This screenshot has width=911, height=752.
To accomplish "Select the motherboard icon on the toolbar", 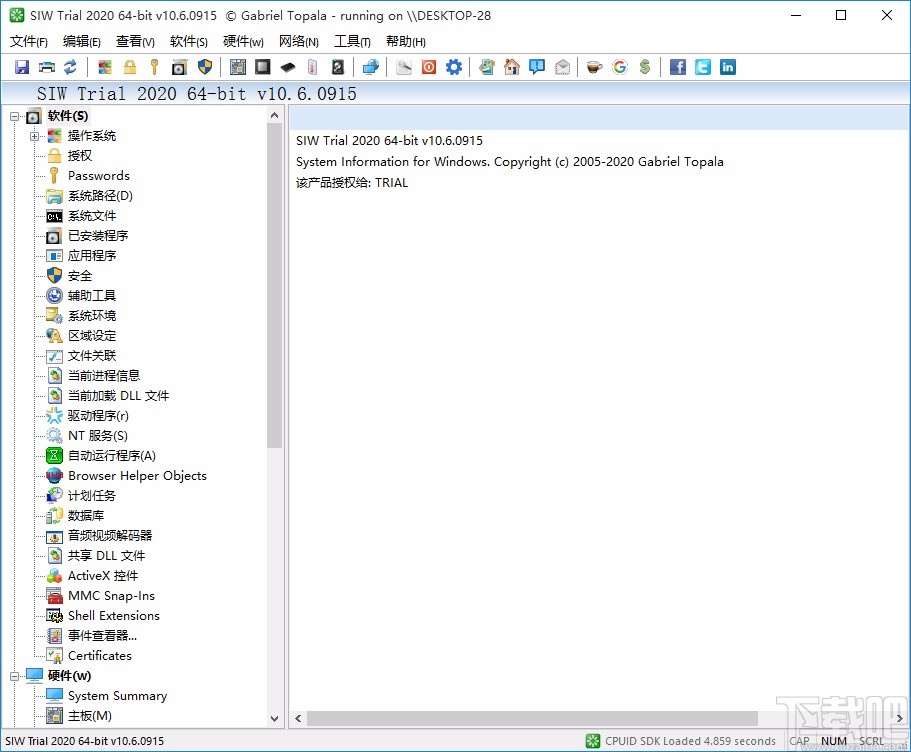I will (x=237, y=66).
